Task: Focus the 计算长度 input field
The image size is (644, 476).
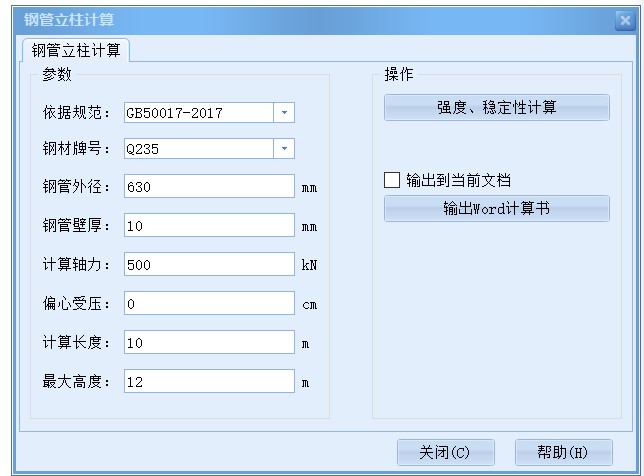Action: [x=209, y=342]
